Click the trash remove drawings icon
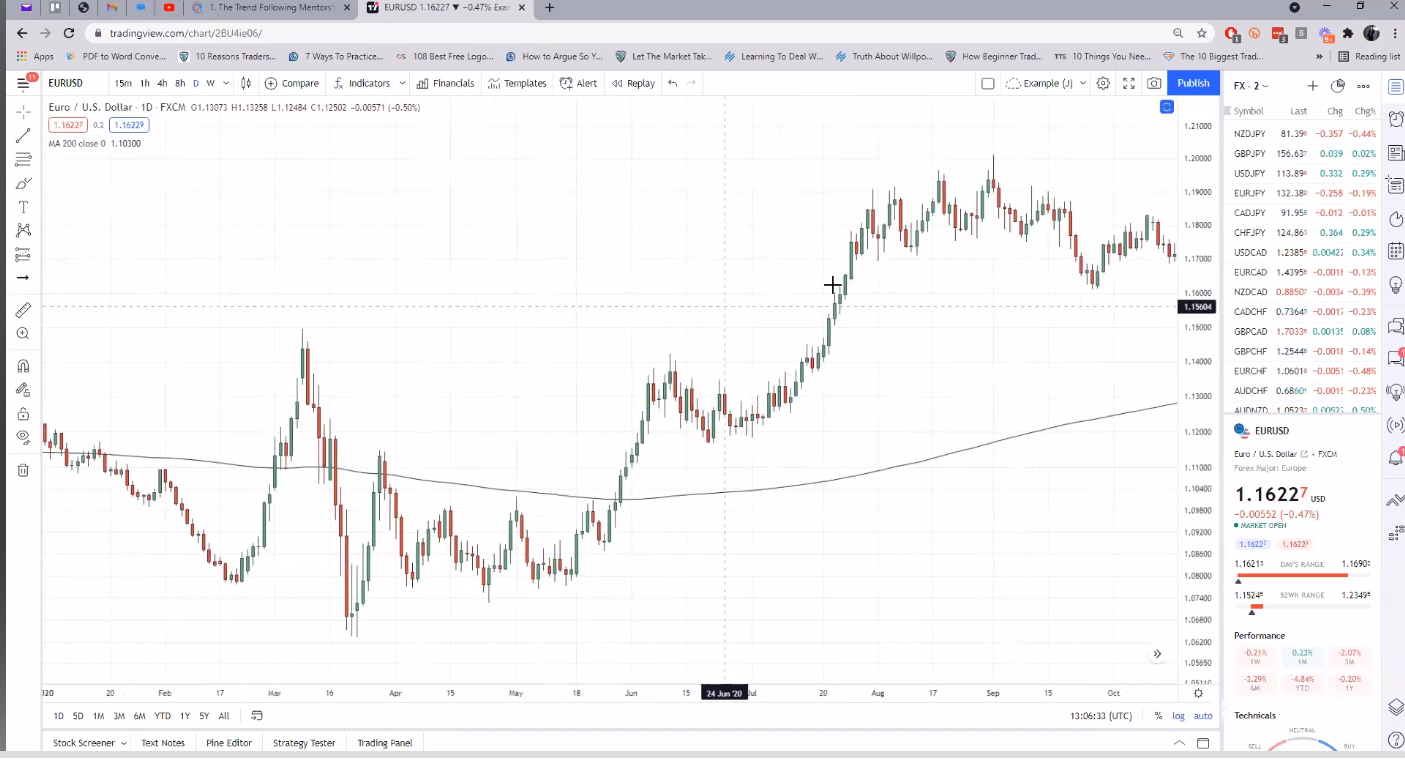Screen dimensions: 1405x776 pyautogui.click(x=23, y=470)
